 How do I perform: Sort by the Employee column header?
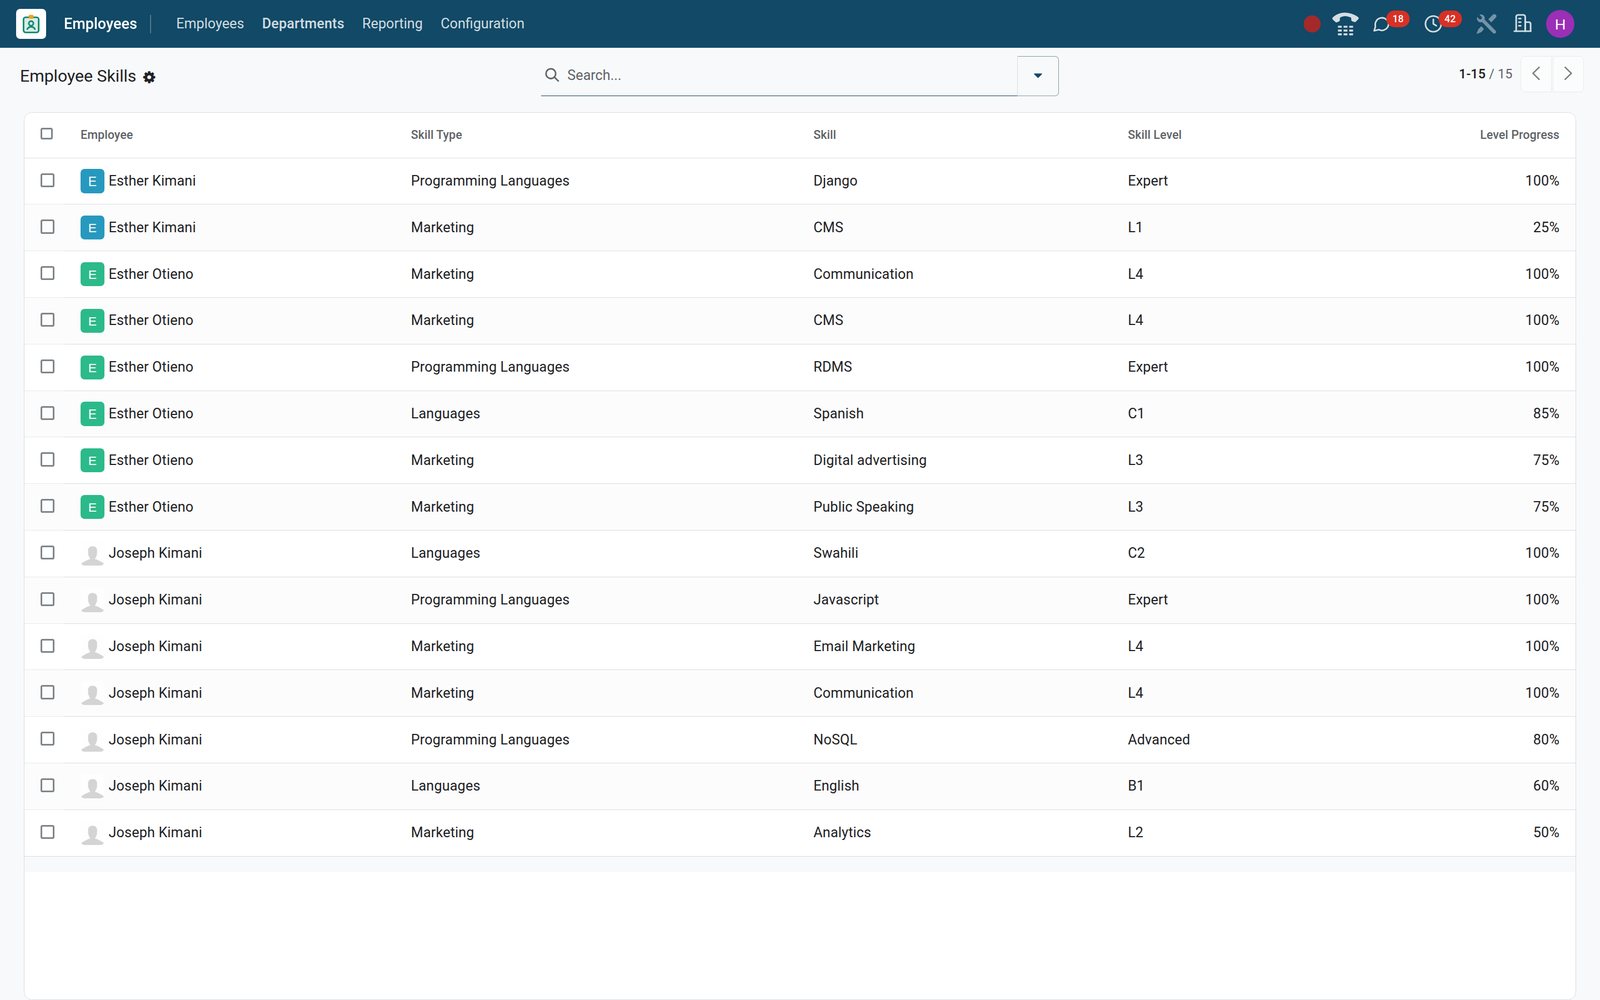[x=107, y=135]
